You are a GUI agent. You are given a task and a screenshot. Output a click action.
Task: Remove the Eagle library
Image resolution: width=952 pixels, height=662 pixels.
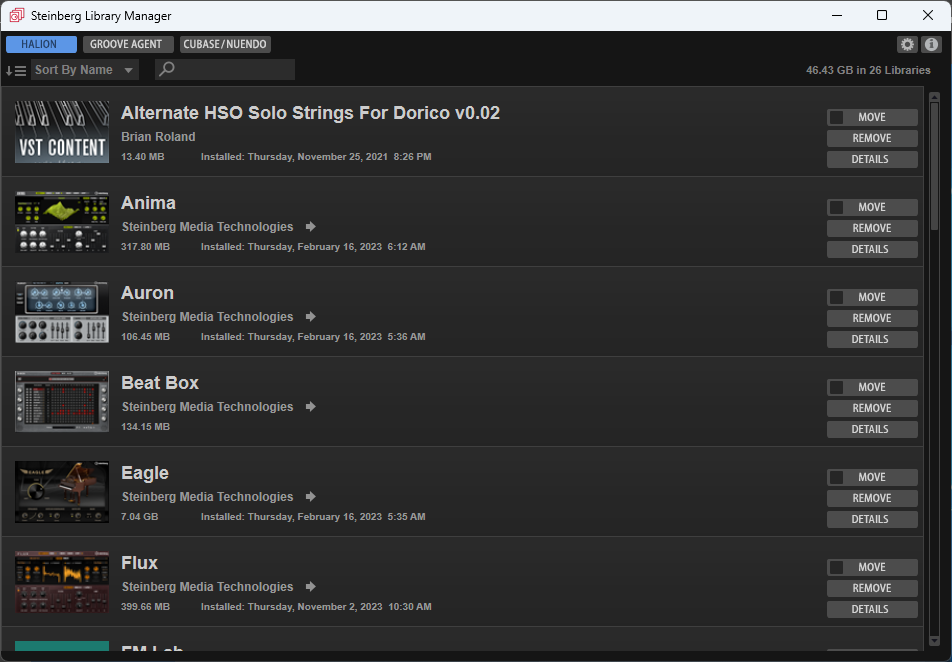[872, 497]
